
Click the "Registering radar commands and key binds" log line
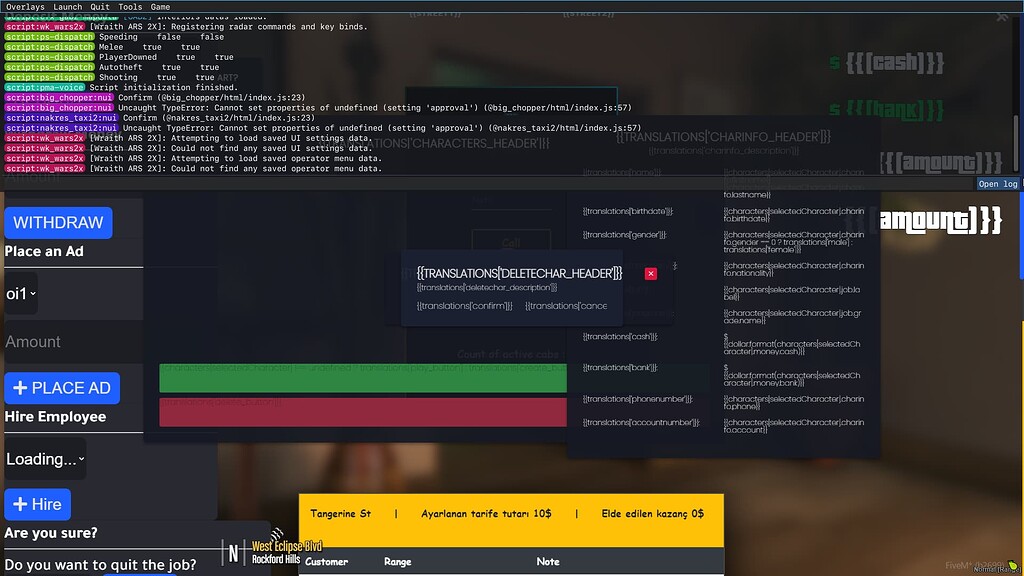coord(229,27)
